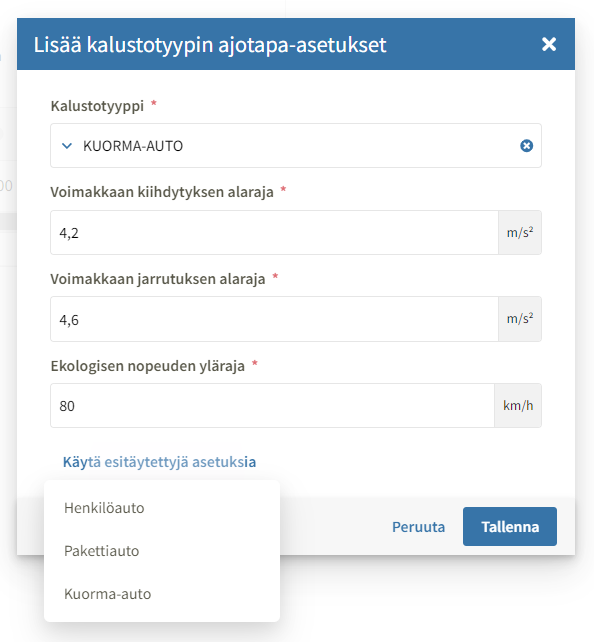Click the acceleration lower limit field containing 4,2
Image resolution: width=594 pixels, height=642 pixels.
pyautogui.click(x=274, y=233)
